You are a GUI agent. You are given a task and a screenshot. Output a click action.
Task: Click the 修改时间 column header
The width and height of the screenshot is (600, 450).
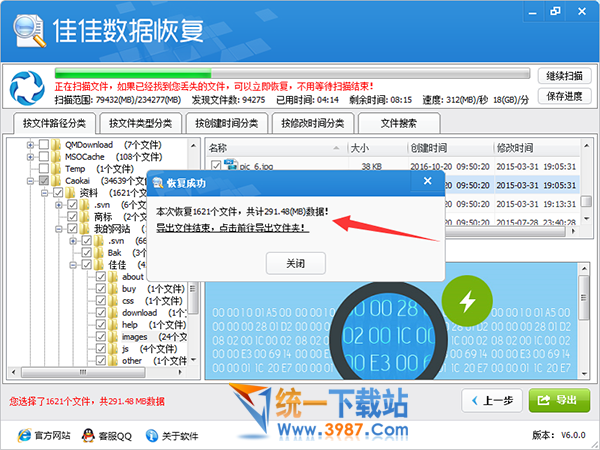click(x=536, y=148)
